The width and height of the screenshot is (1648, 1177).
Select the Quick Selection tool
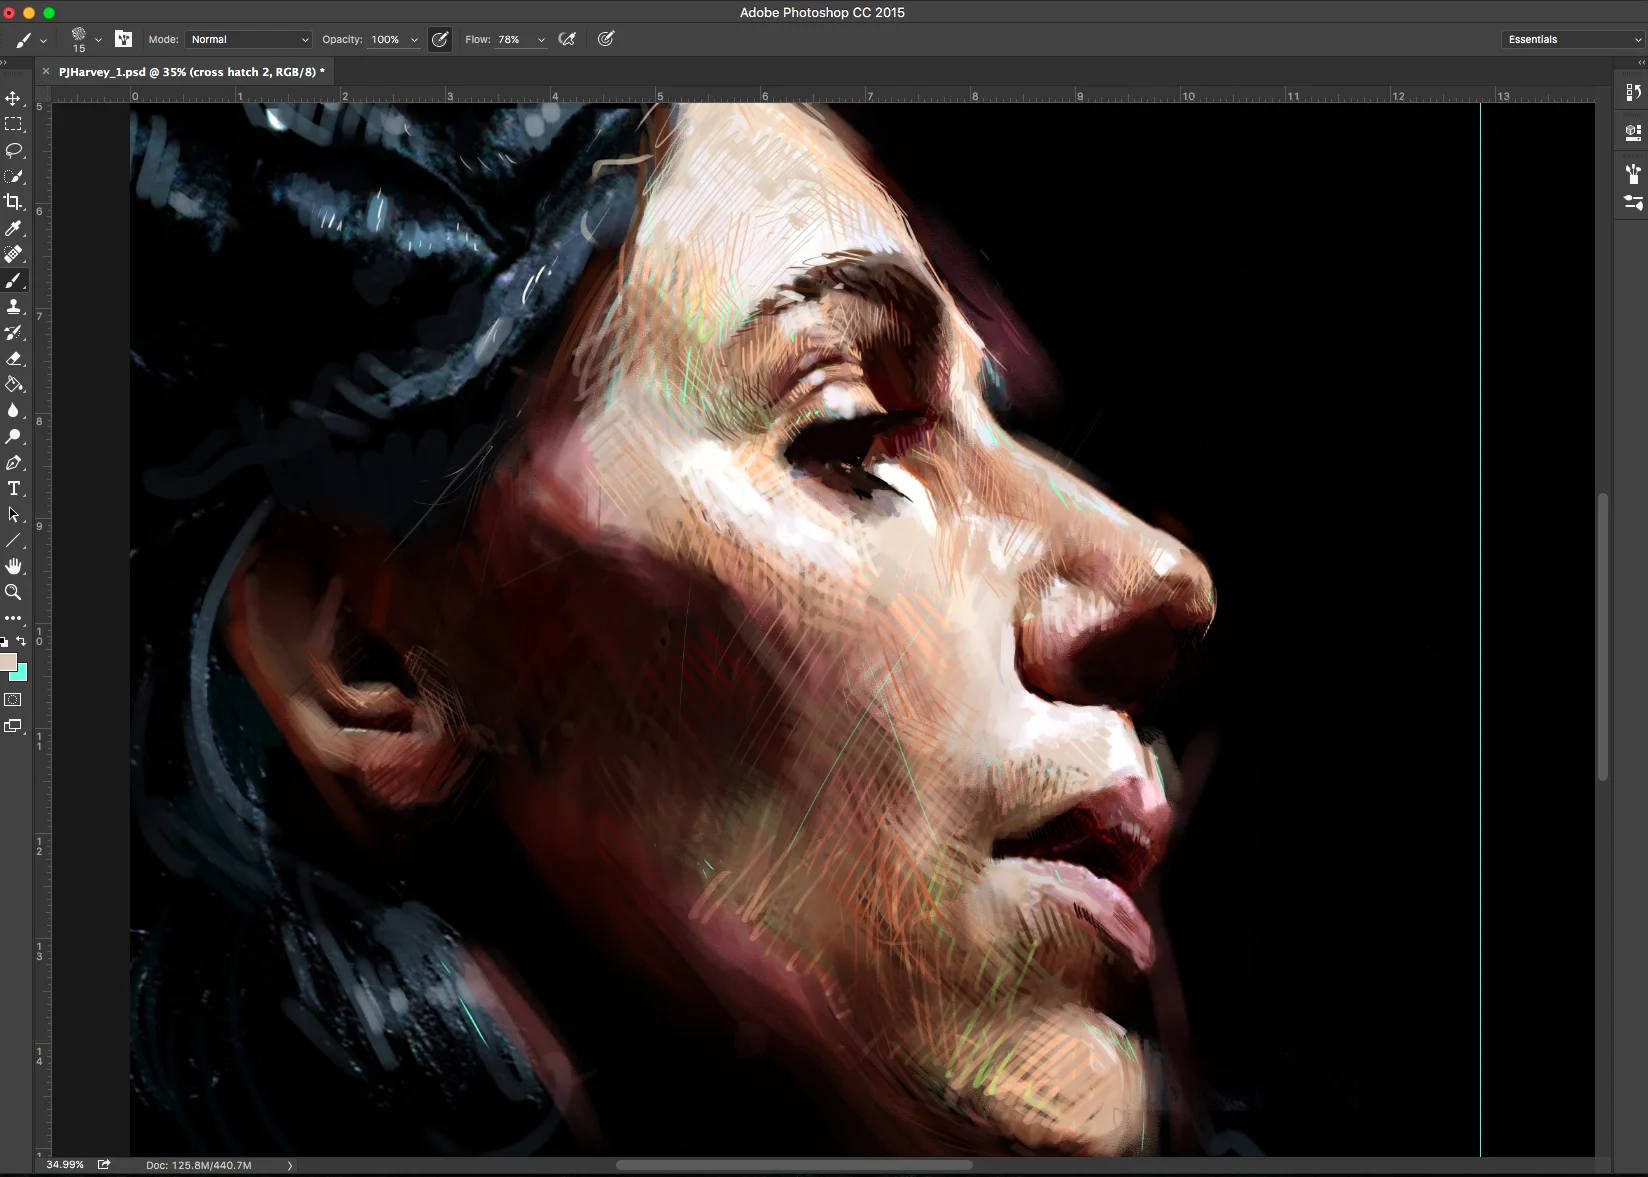[13, 176]
